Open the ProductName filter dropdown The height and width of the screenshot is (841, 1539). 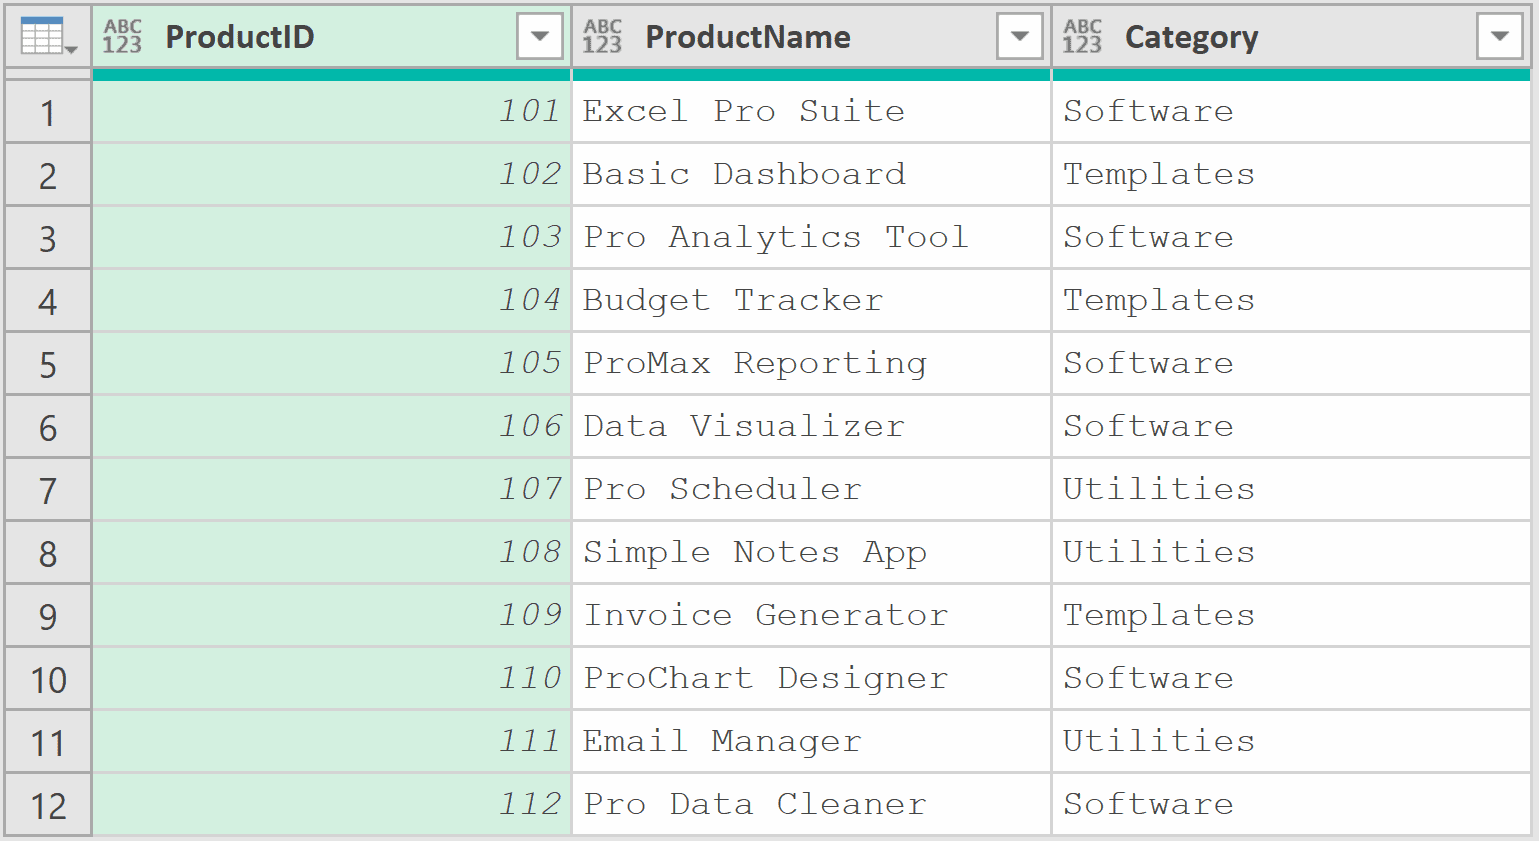click(x=1019, y=36)
